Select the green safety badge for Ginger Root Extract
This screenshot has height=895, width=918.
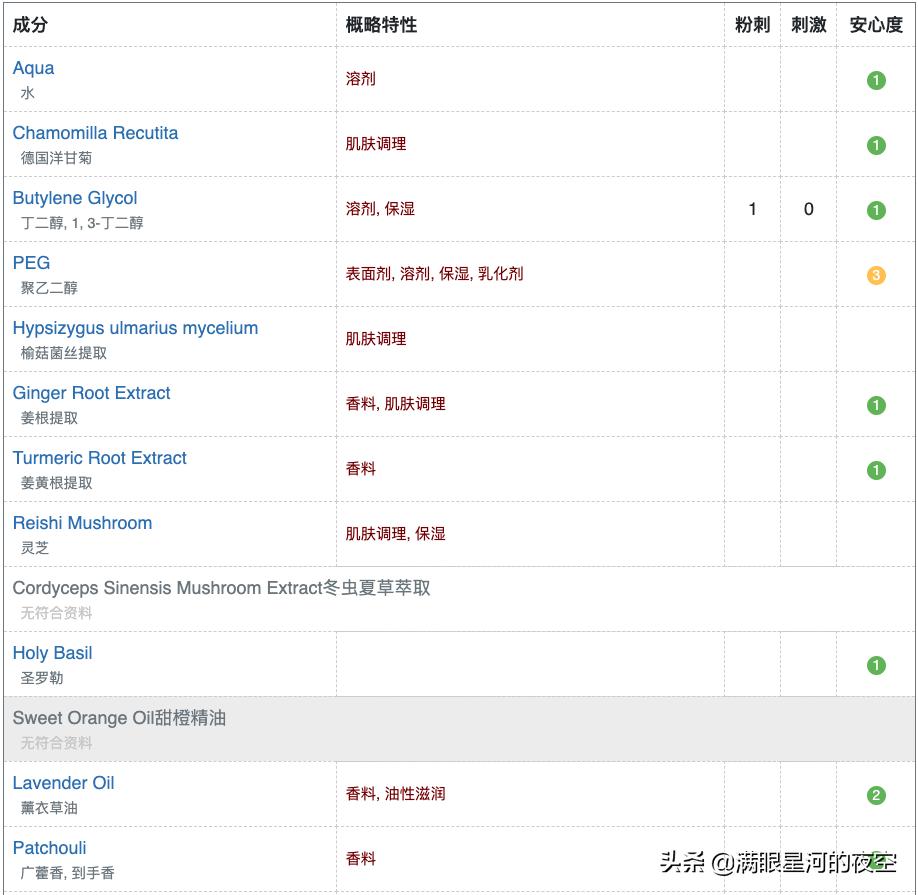(876, 405)
